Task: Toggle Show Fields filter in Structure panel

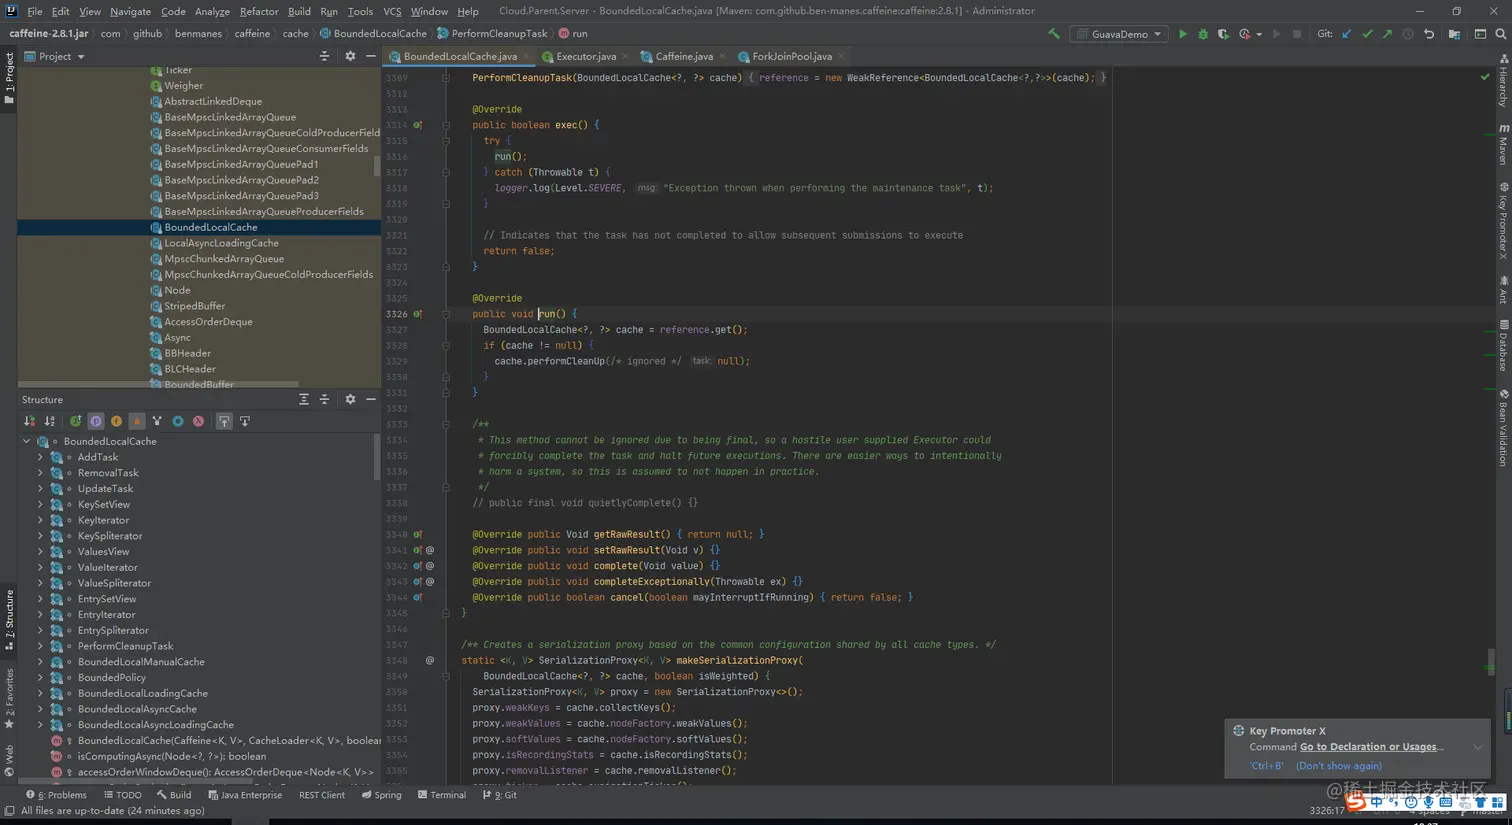Action: coord(116,421)
